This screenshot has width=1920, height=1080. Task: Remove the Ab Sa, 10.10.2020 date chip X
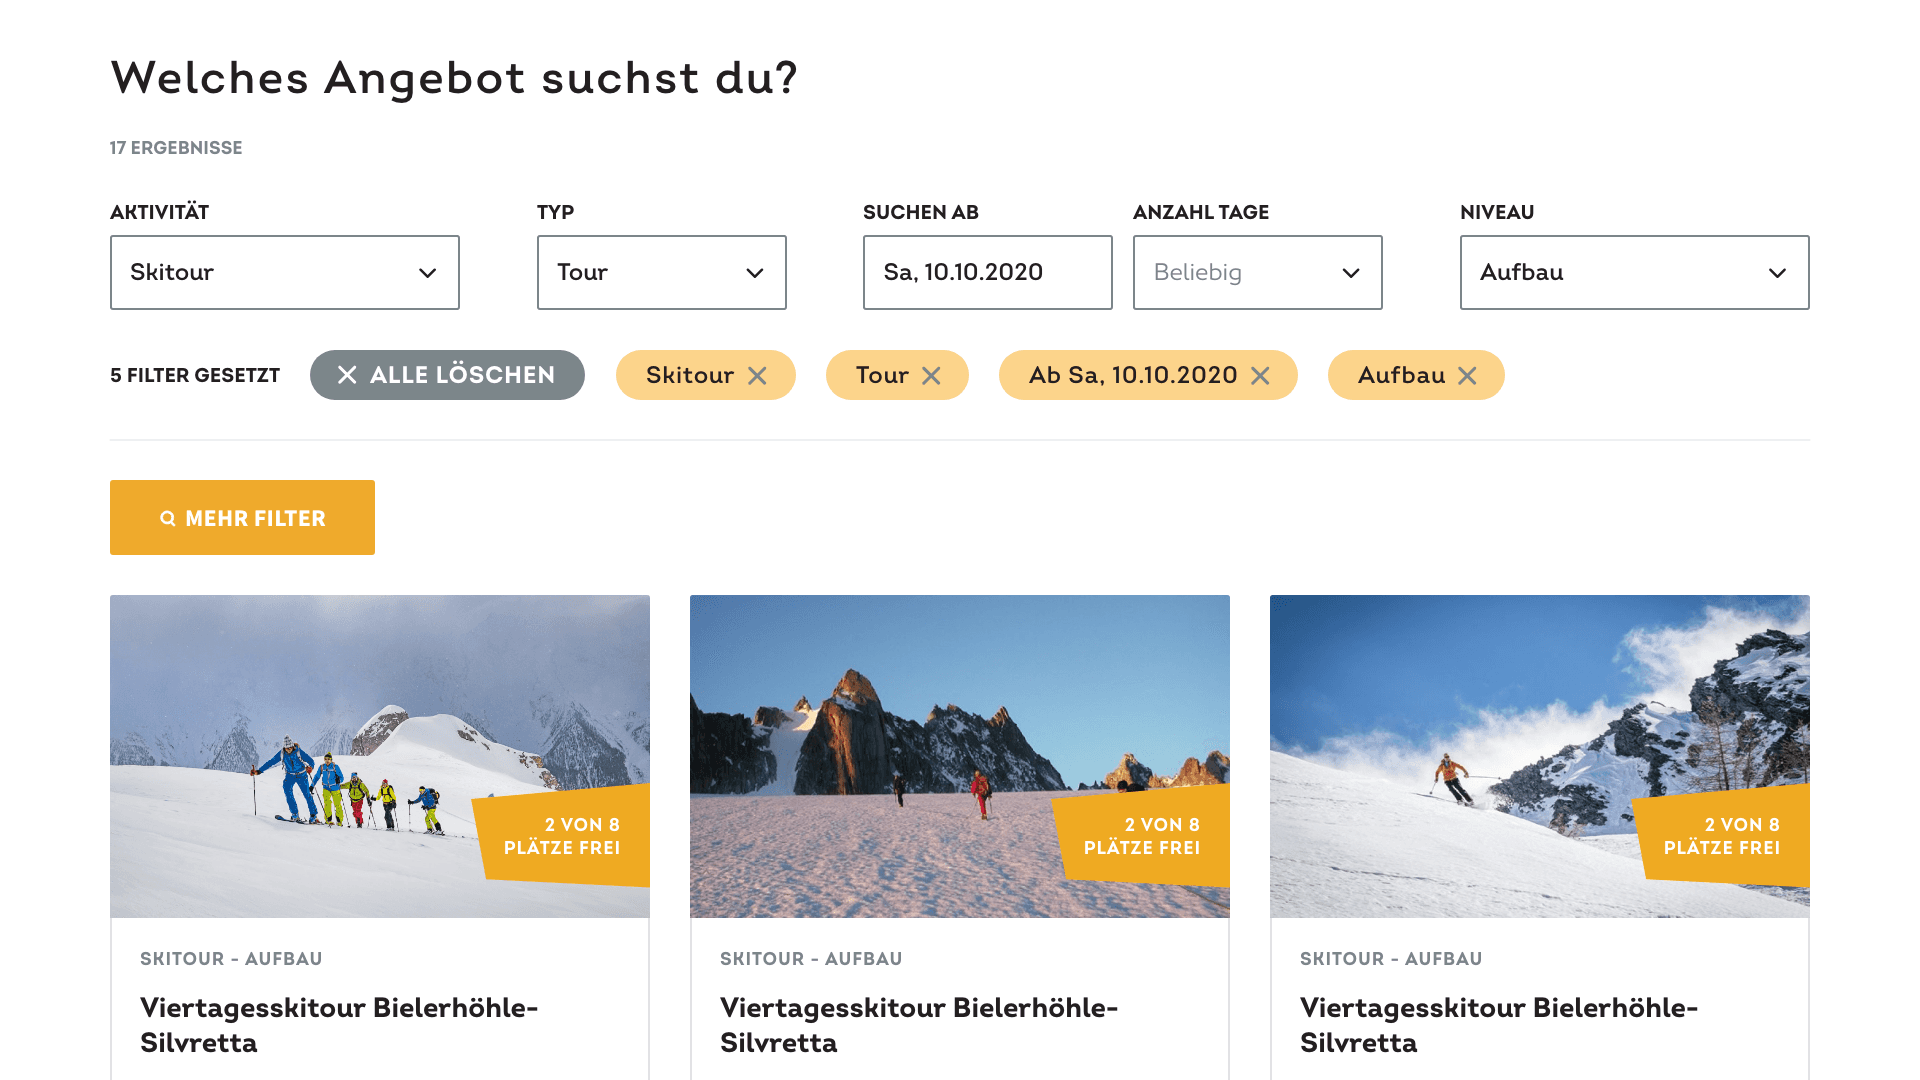point(1260,376)
